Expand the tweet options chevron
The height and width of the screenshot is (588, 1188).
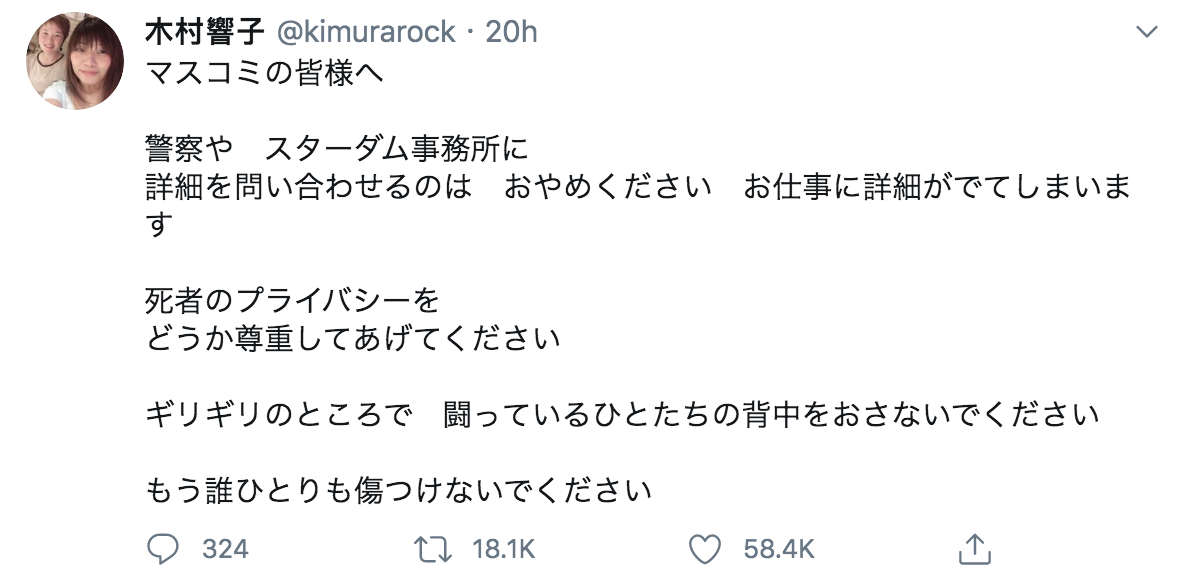click(1146, 33)
